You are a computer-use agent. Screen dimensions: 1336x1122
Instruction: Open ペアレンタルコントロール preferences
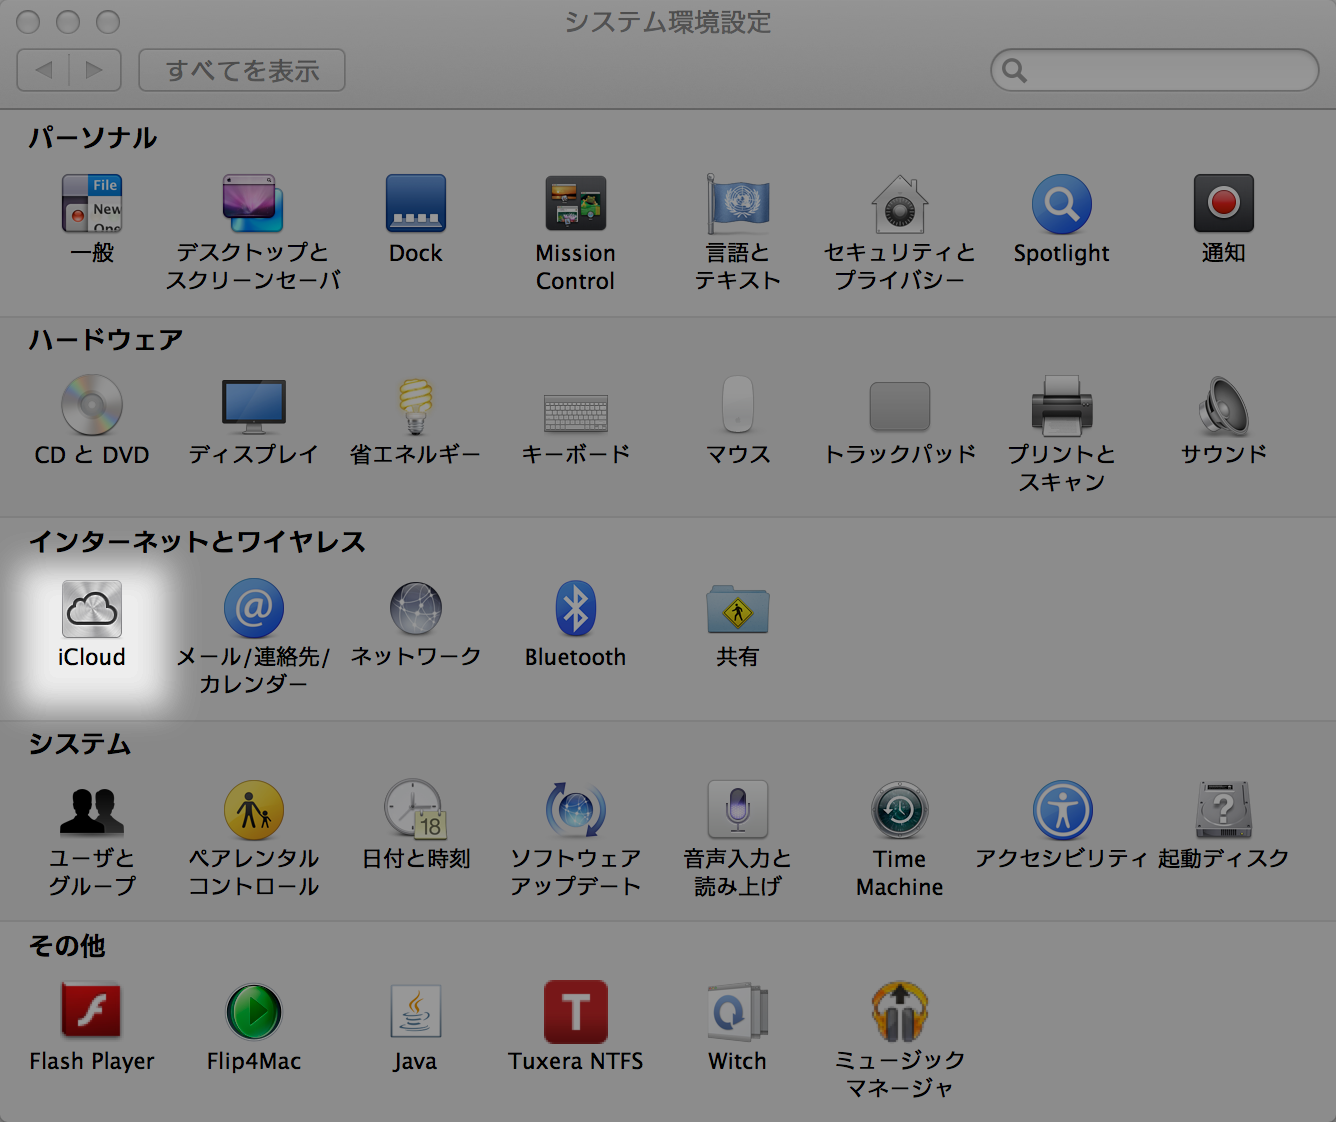click(x=254, y=810)
